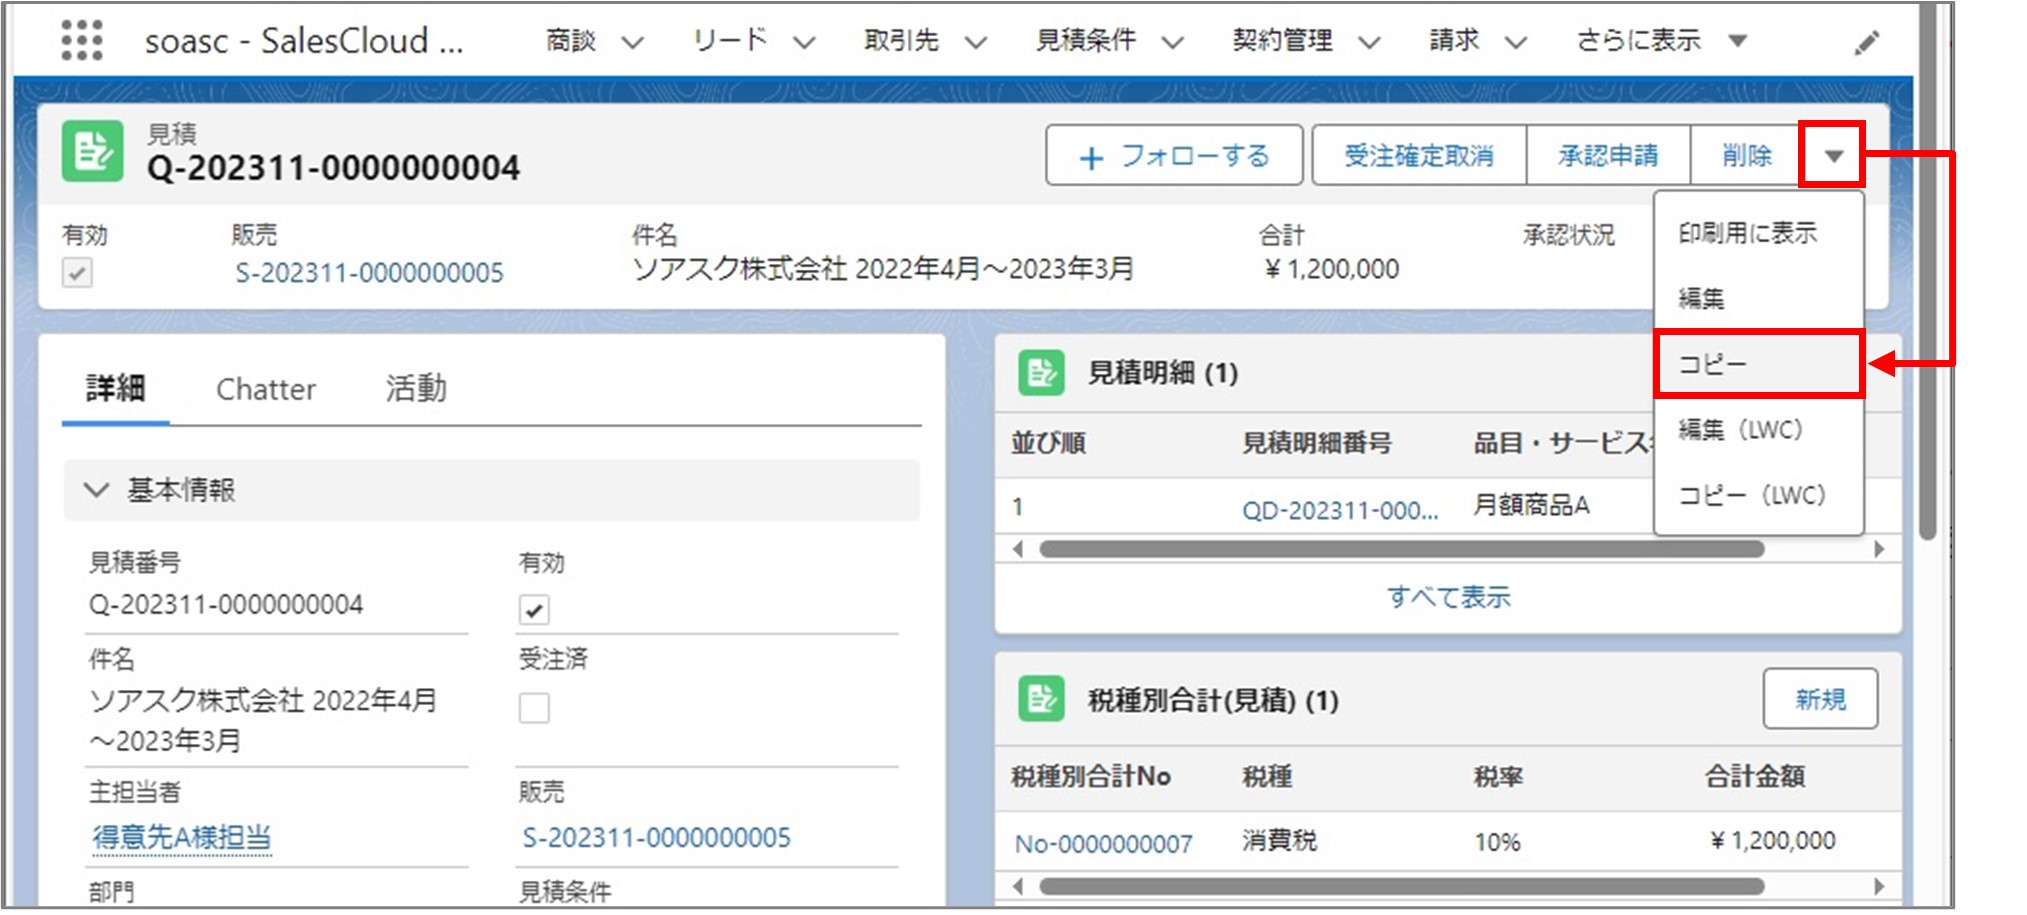Click すべて表示 in 見積明細 list
The image size is (2027, 915).
[1448, 597]
